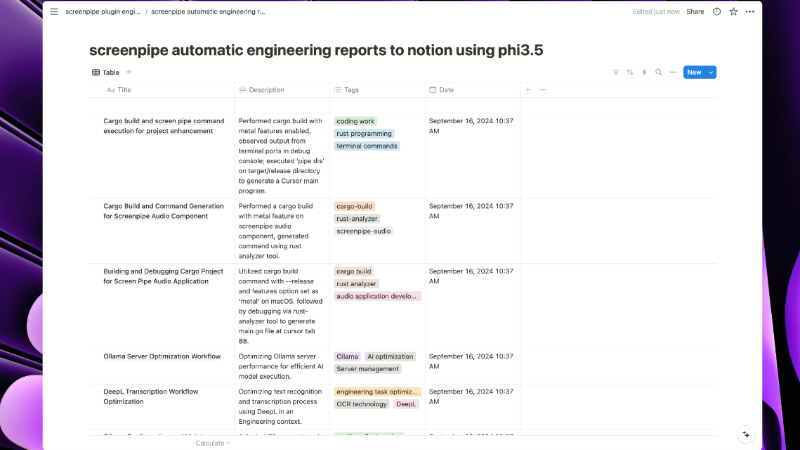Click the database filter icon

click(616, 72)
